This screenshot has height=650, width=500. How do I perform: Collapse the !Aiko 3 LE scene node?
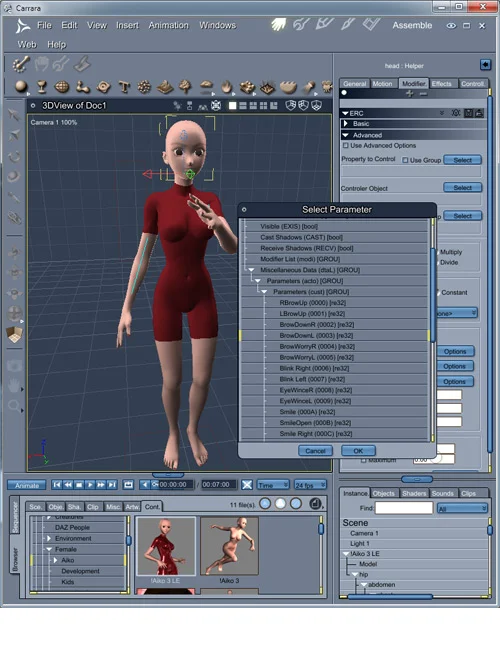click(x=346, y=554)
